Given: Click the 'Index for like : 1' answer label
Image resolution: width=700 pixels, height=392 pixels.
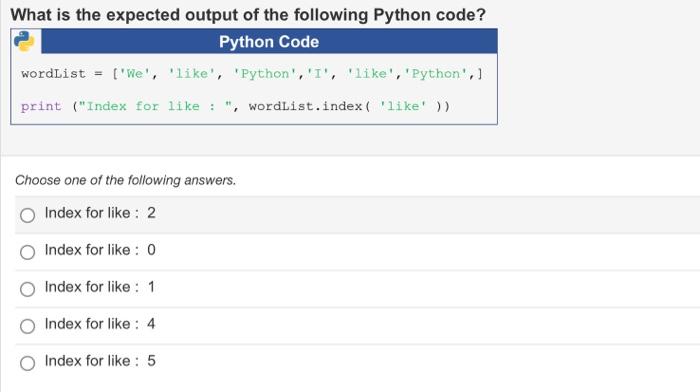Looking at the screenshot, I should (100, 287).
